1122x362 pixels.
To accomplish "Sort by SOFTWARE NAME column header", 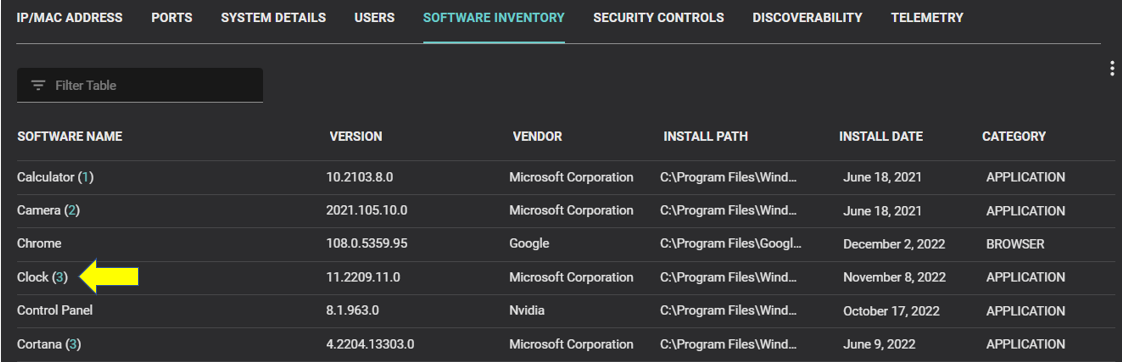I will [x=69, y=136].
